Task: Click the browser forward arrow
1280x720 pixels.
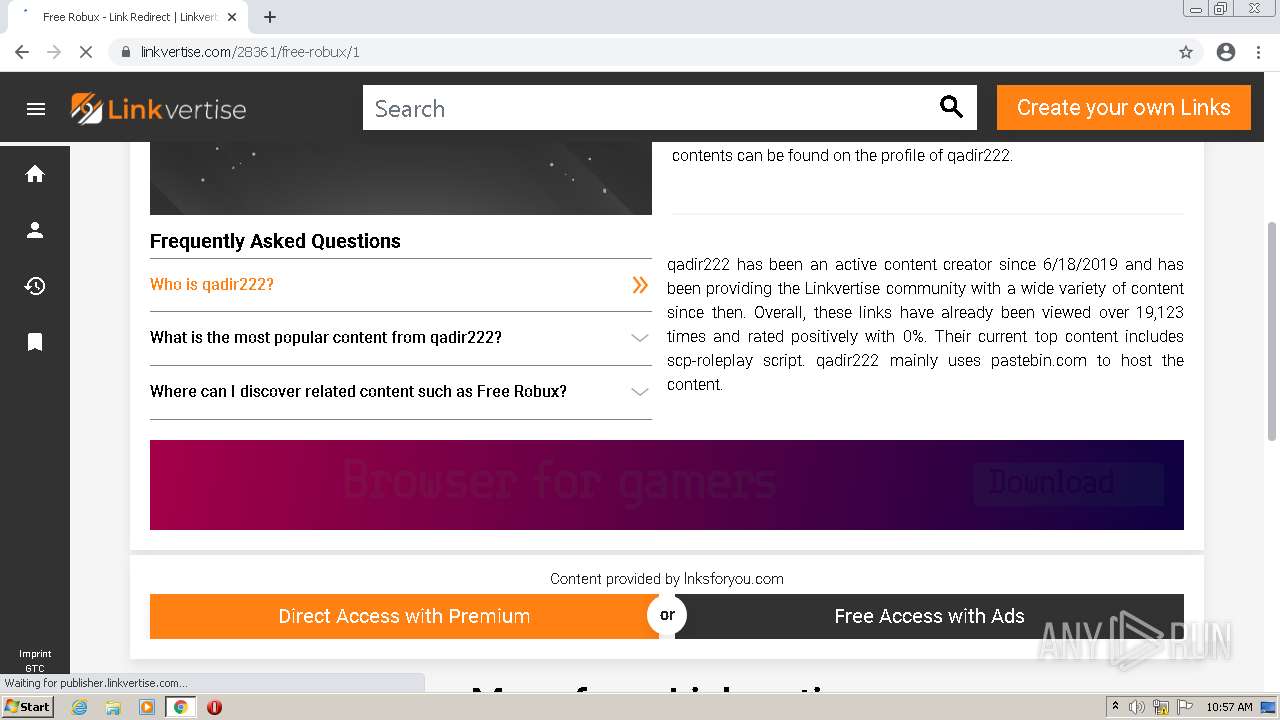Action: (x=54, y=52)
